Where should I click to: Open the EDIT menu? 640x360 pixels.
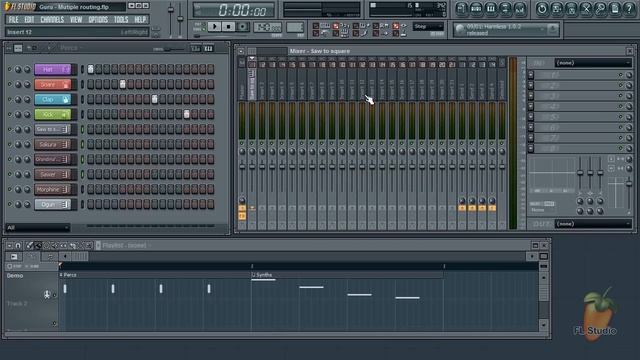pyautogui.click(x=29, y=20)
